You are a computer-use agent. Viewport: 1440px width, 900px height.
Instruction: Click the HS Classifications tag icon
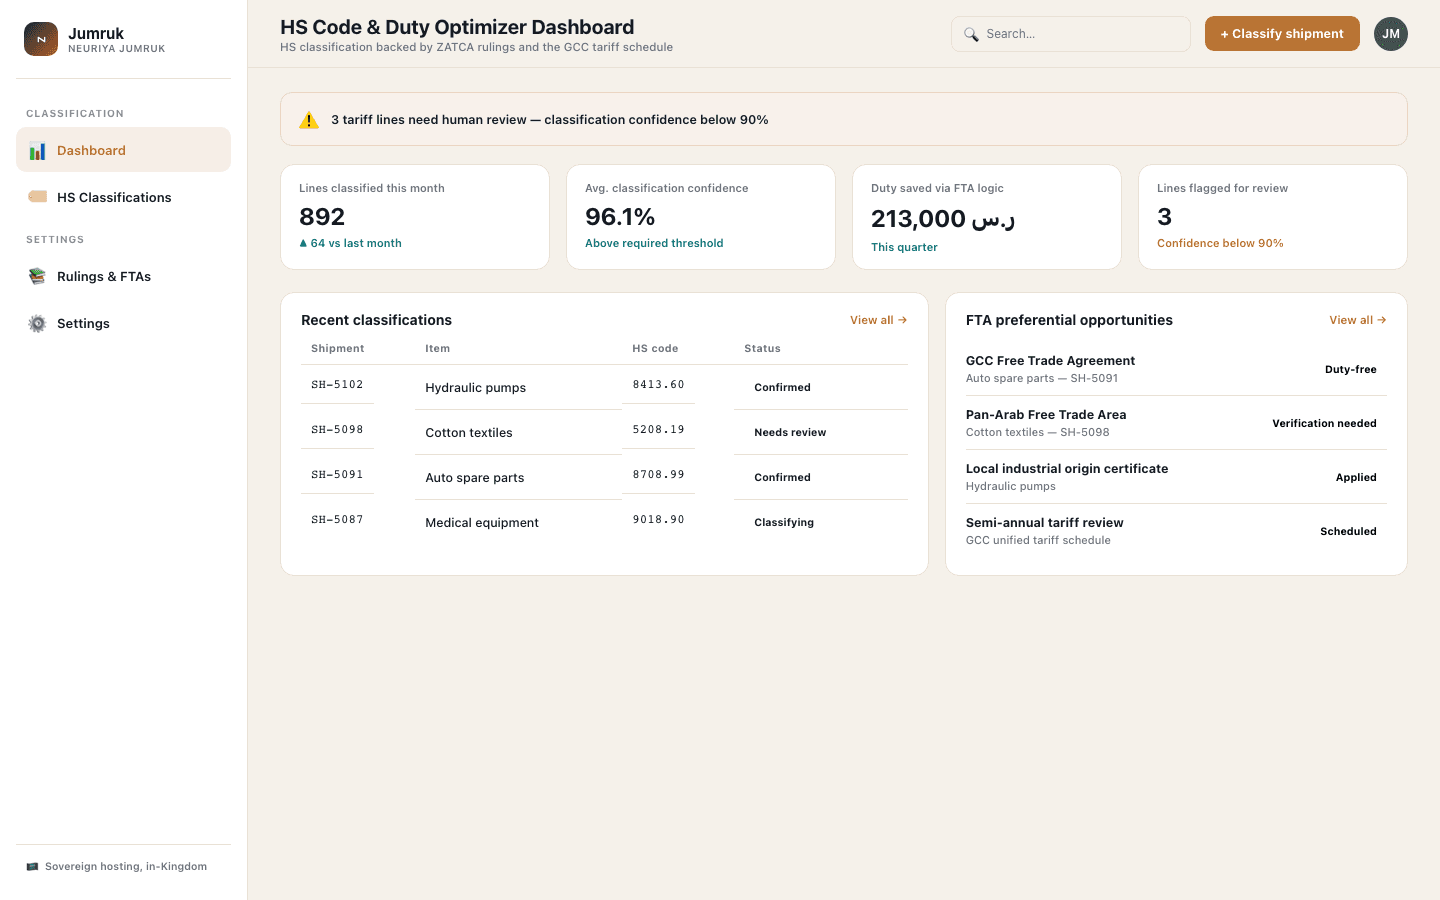pos(37,197)
